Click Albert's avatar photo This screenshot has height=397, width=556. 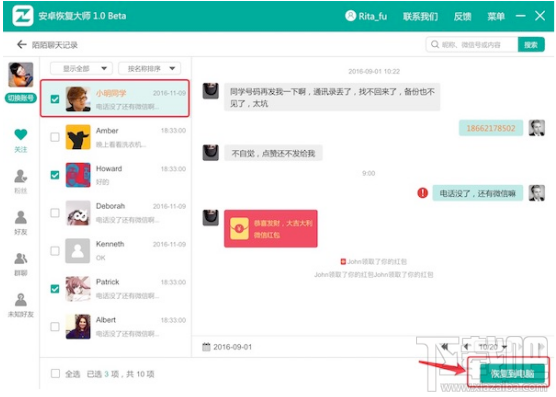(78, 326)
